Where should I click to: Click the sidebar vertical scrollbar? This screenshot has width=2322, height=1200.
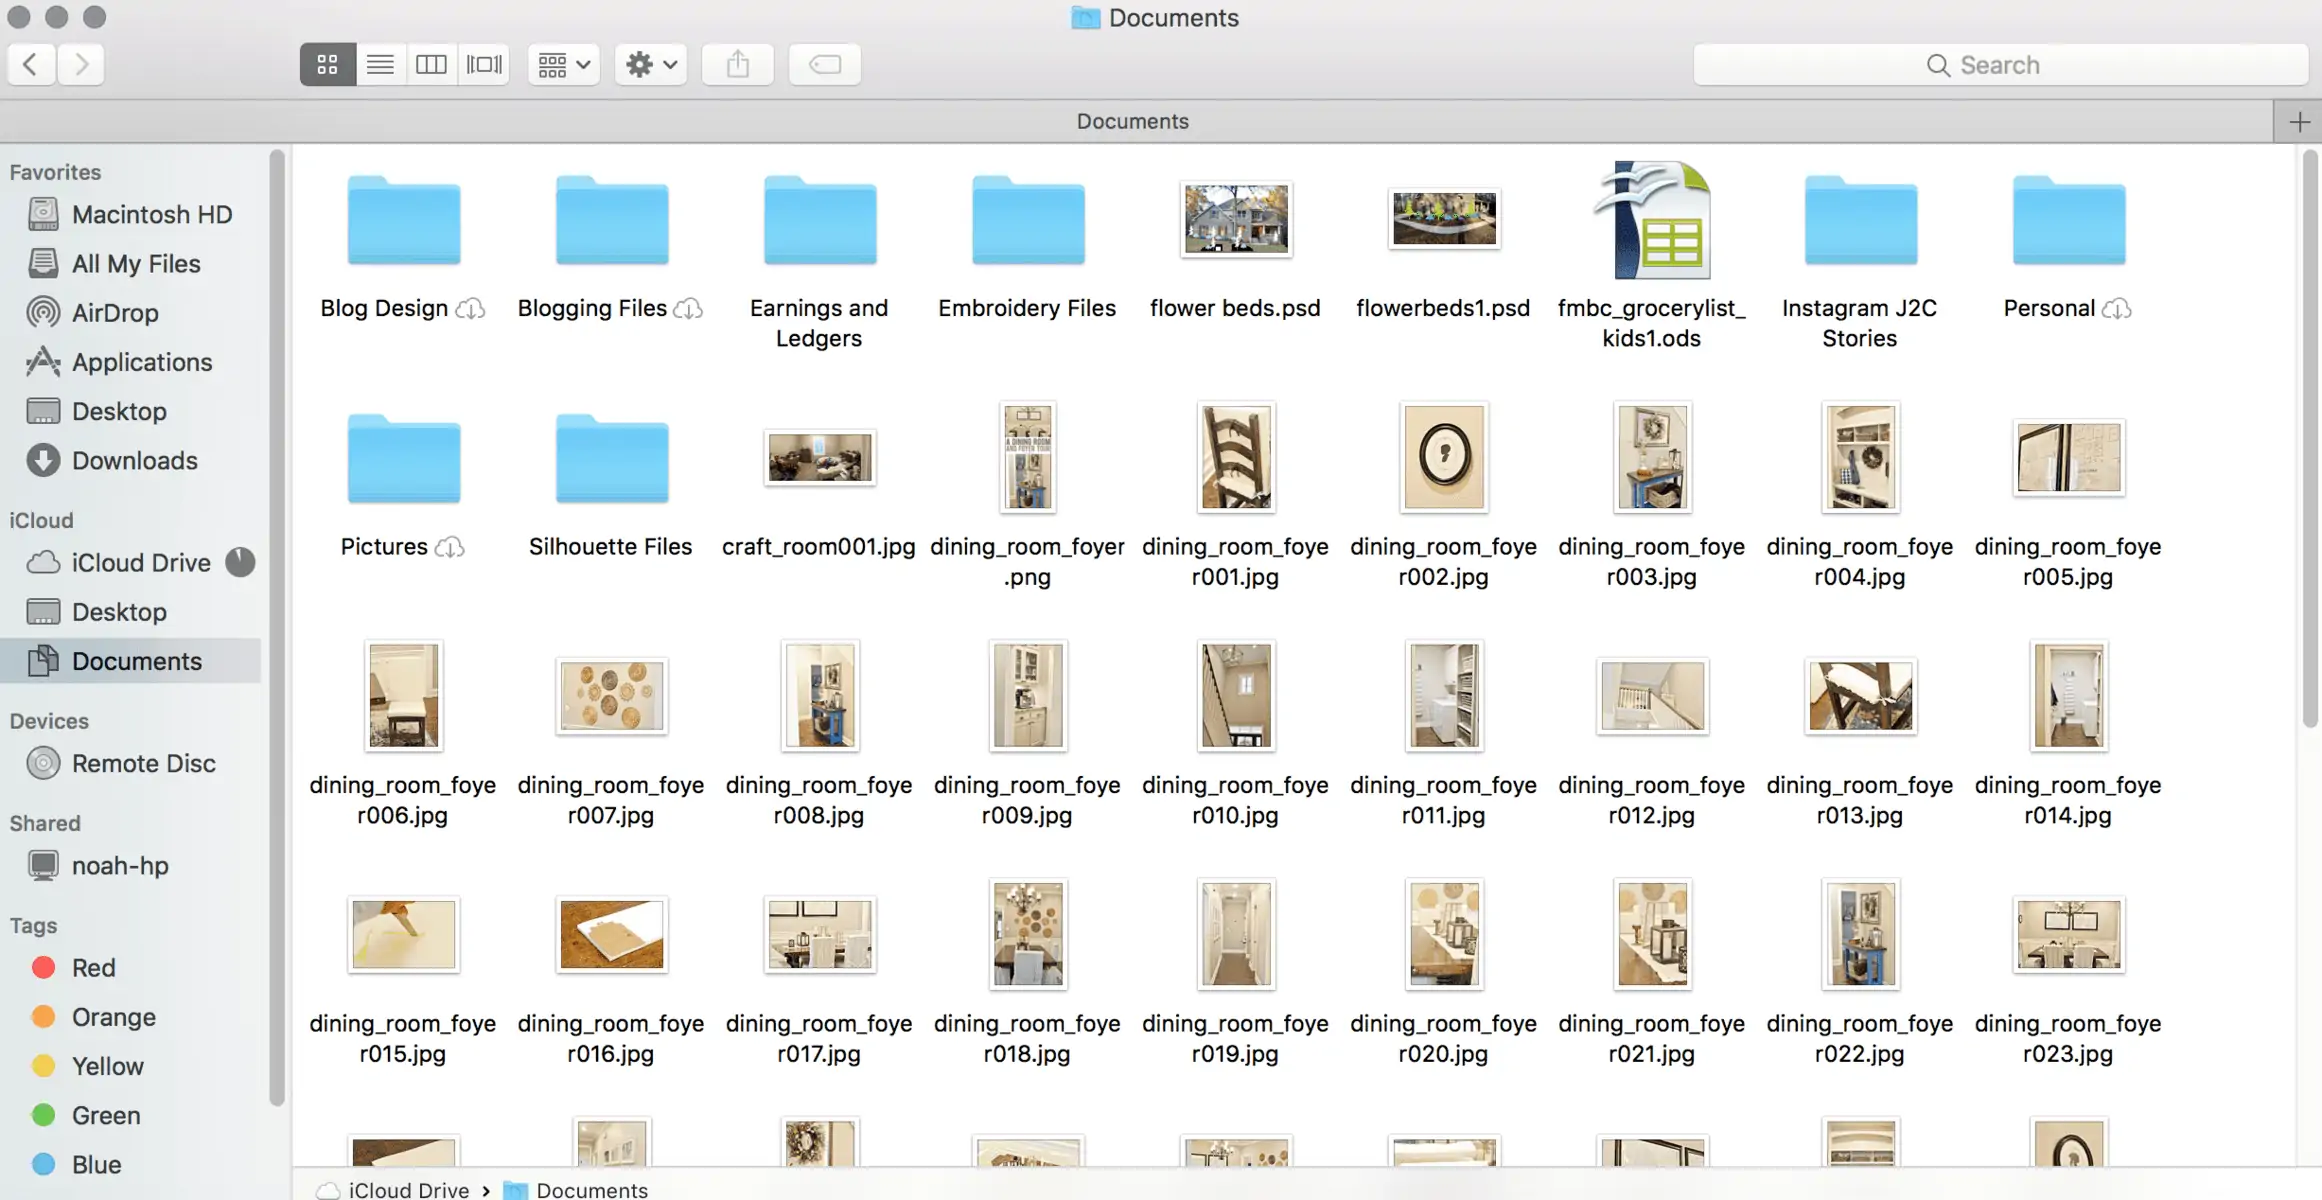(x=277, y=628)
